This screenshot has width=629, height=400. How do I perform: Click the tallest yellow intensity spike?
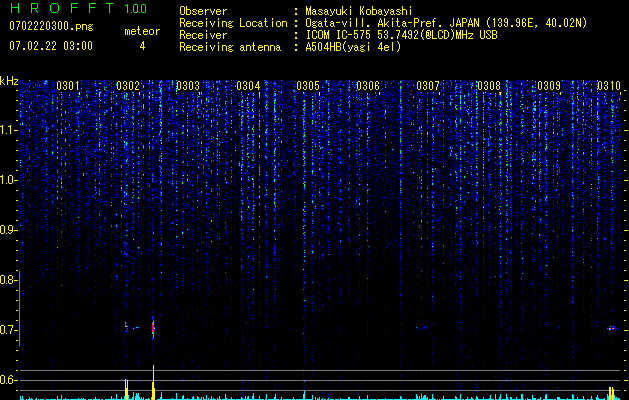click(153, 382)
